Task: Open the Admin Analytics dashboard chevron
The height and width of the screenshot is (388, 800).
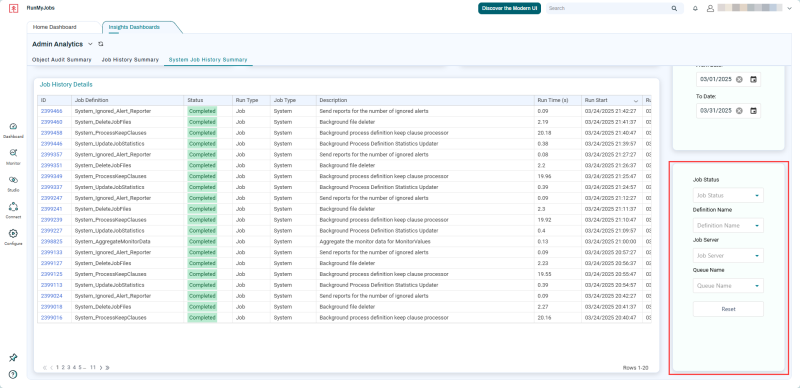Action: click(x=90, y=44)
